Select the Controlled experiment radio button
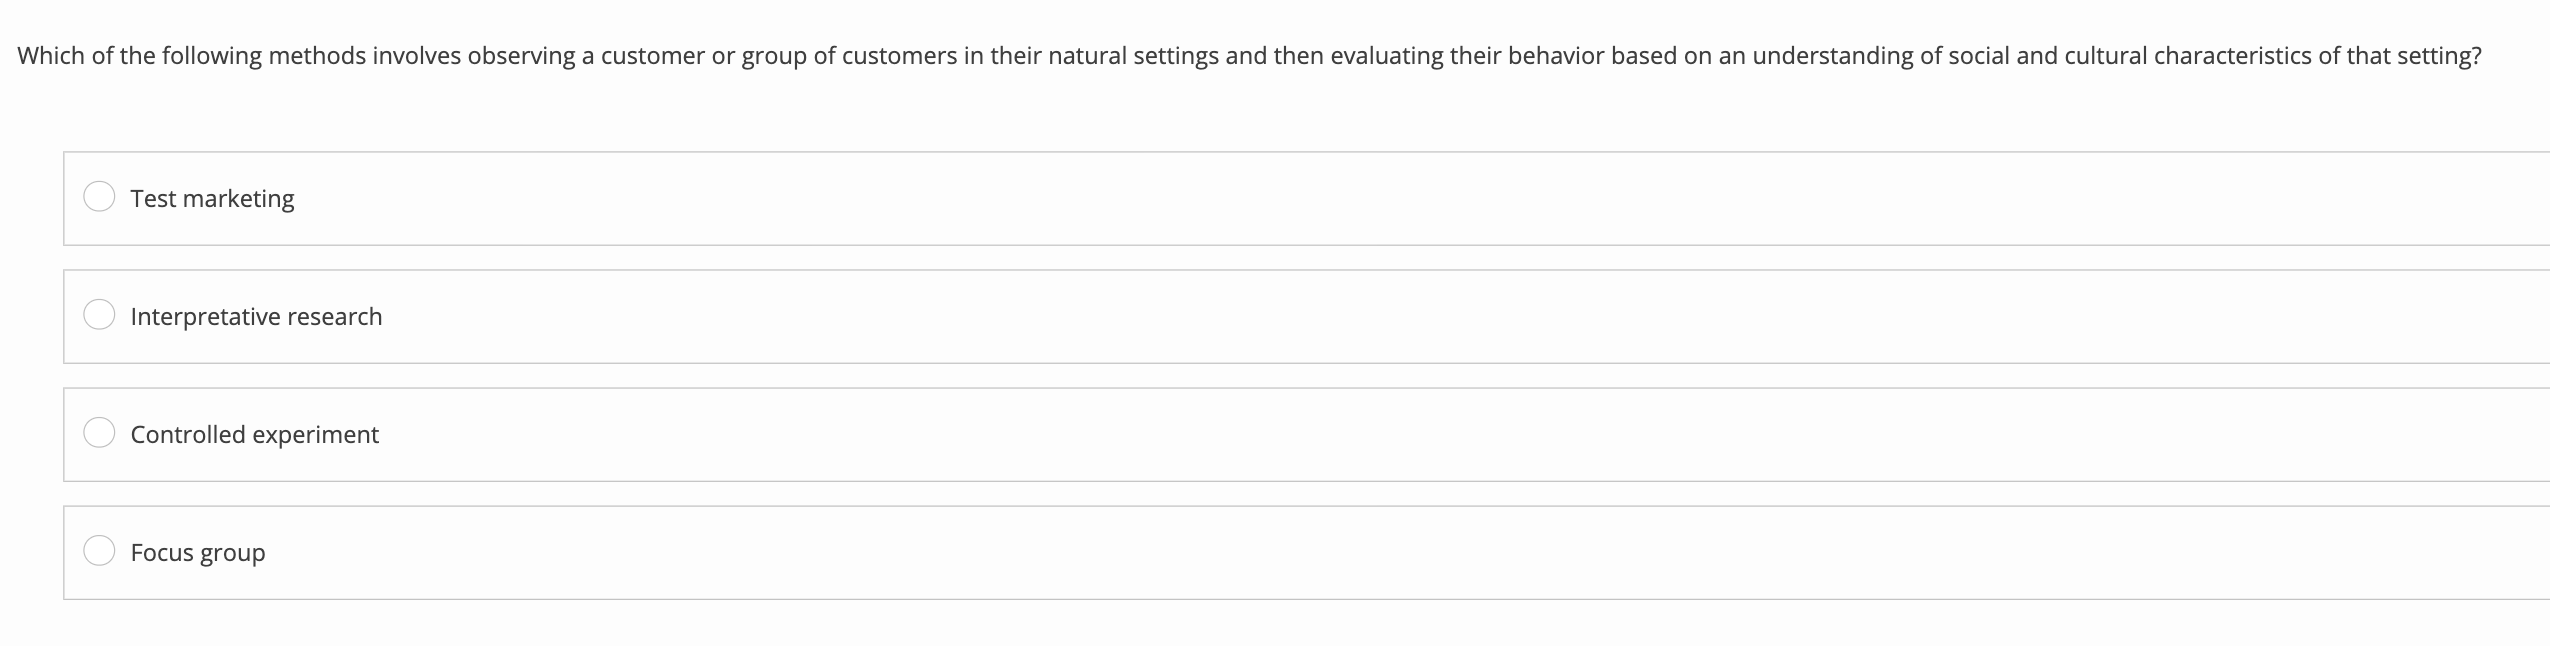The image size is (2550, 646). [x=101, y=433]
